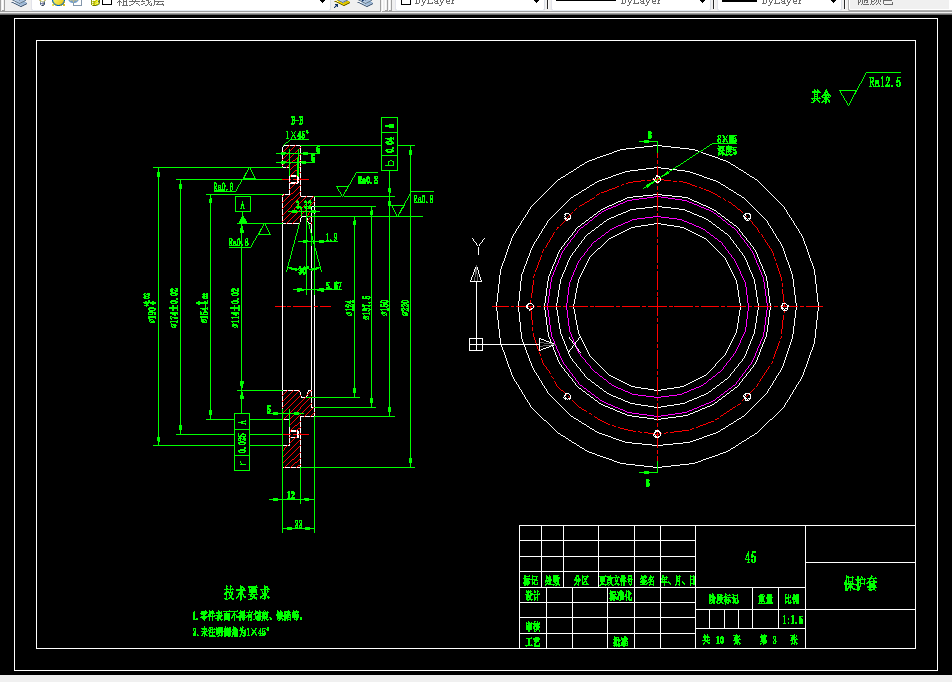Select the datum "A" box
Screen dimensions: 952x682
click(x=243, y=204)
